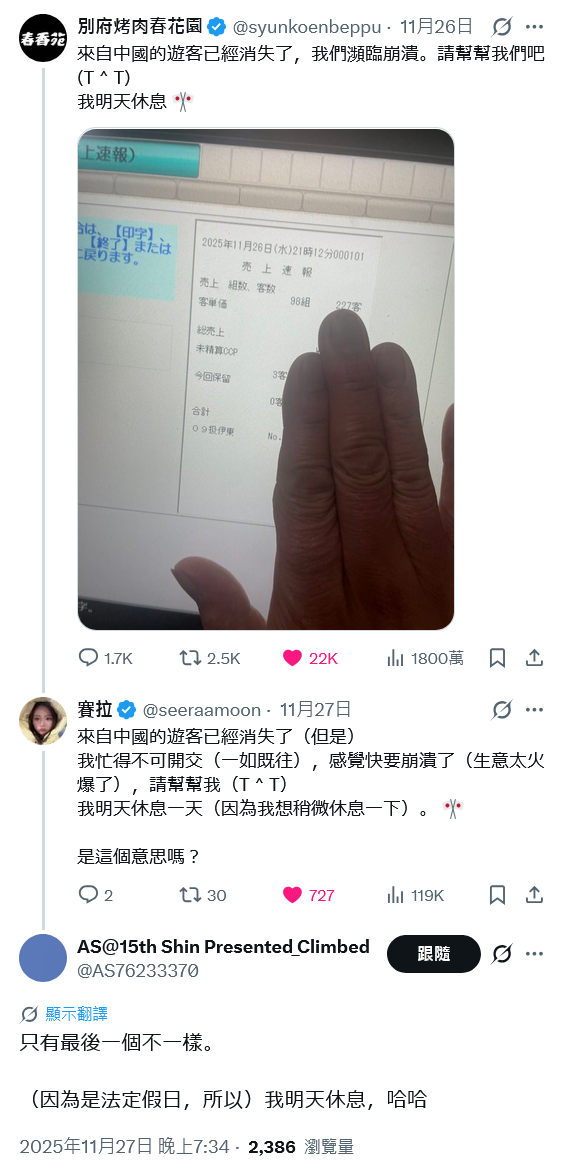
Task: View analytics showing 1800萬 views
Action: (425, 657)
